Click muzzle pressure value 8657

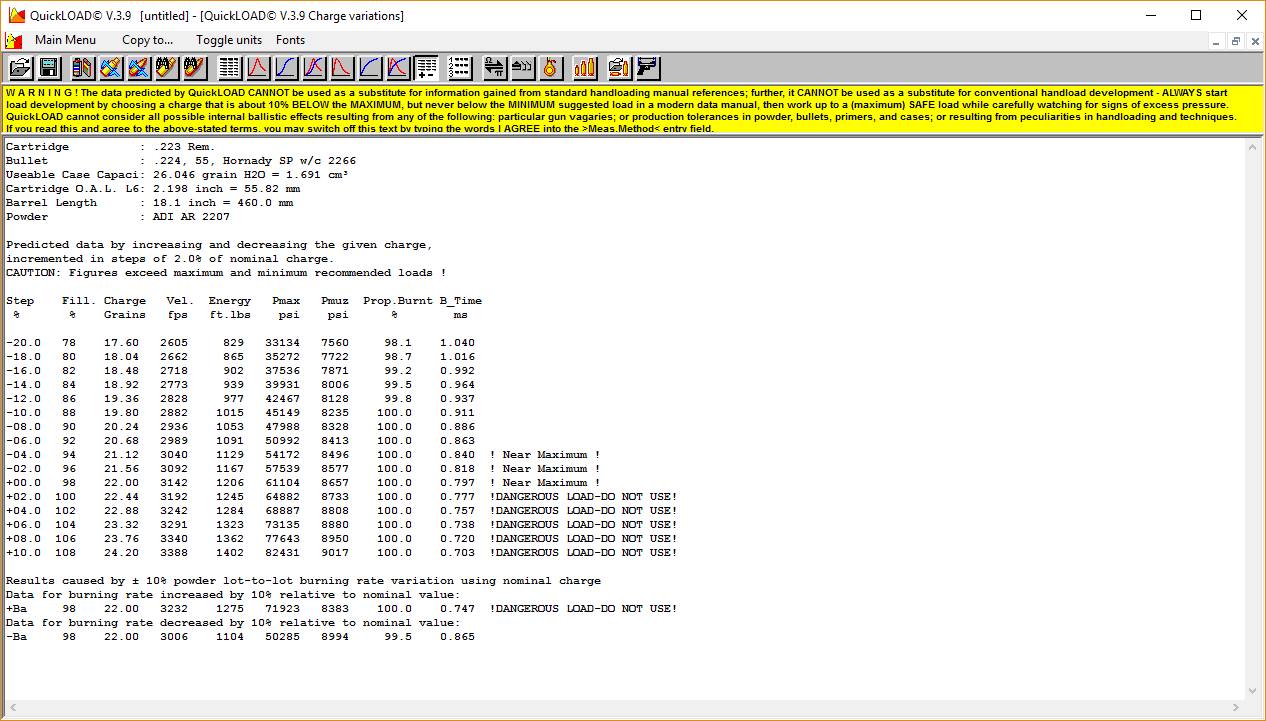(335, 483)
